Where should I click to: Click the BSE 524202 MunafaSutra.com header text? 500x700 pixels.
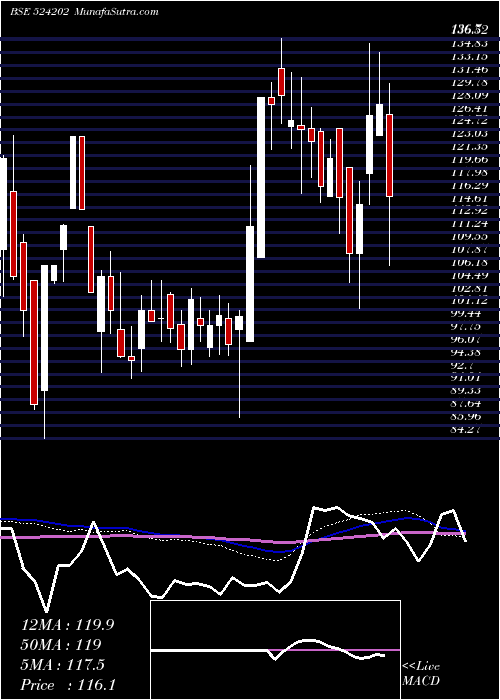[84, 12]
